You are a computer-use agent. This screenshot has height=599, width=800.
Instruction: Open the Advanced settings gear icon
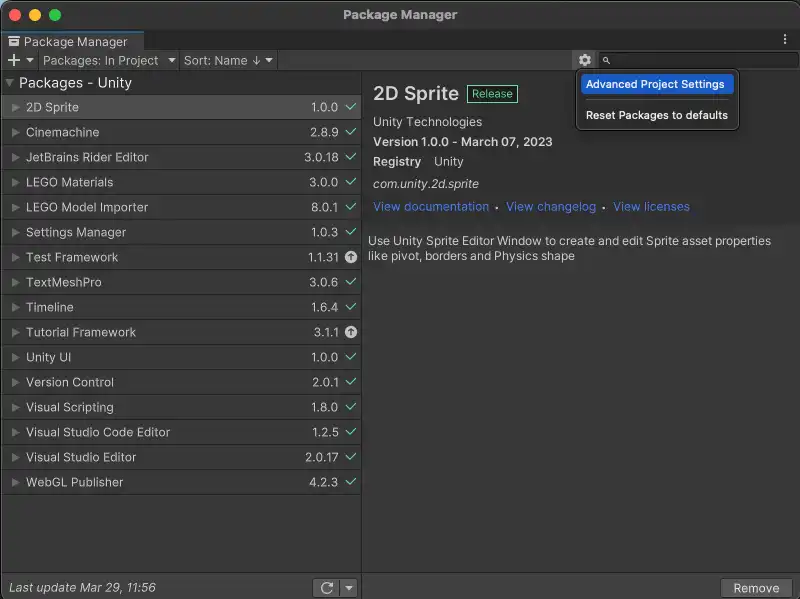tap(585, 60)
